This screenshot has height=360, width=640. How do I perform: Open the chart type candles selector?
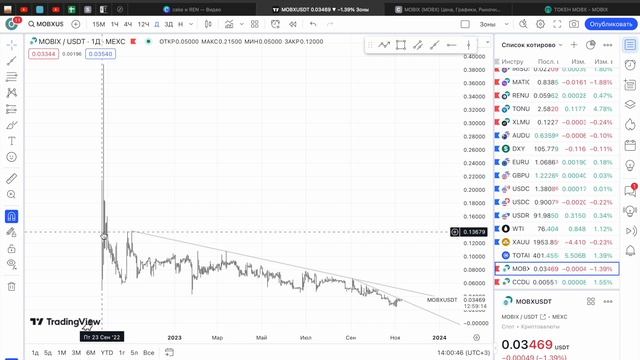coord(208,24)
